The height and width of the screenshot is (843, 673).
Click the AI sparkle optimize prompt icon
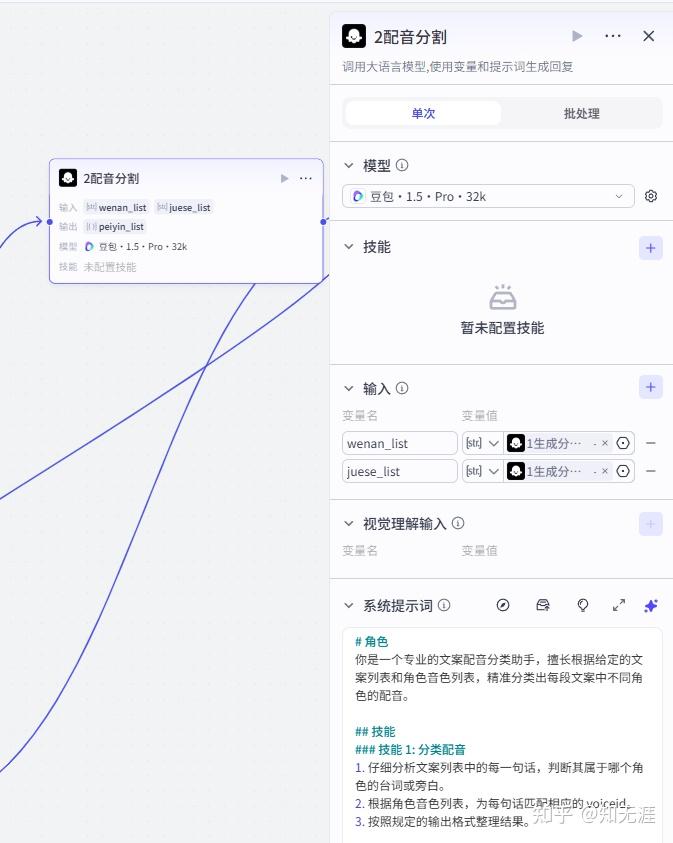(651, 605)
